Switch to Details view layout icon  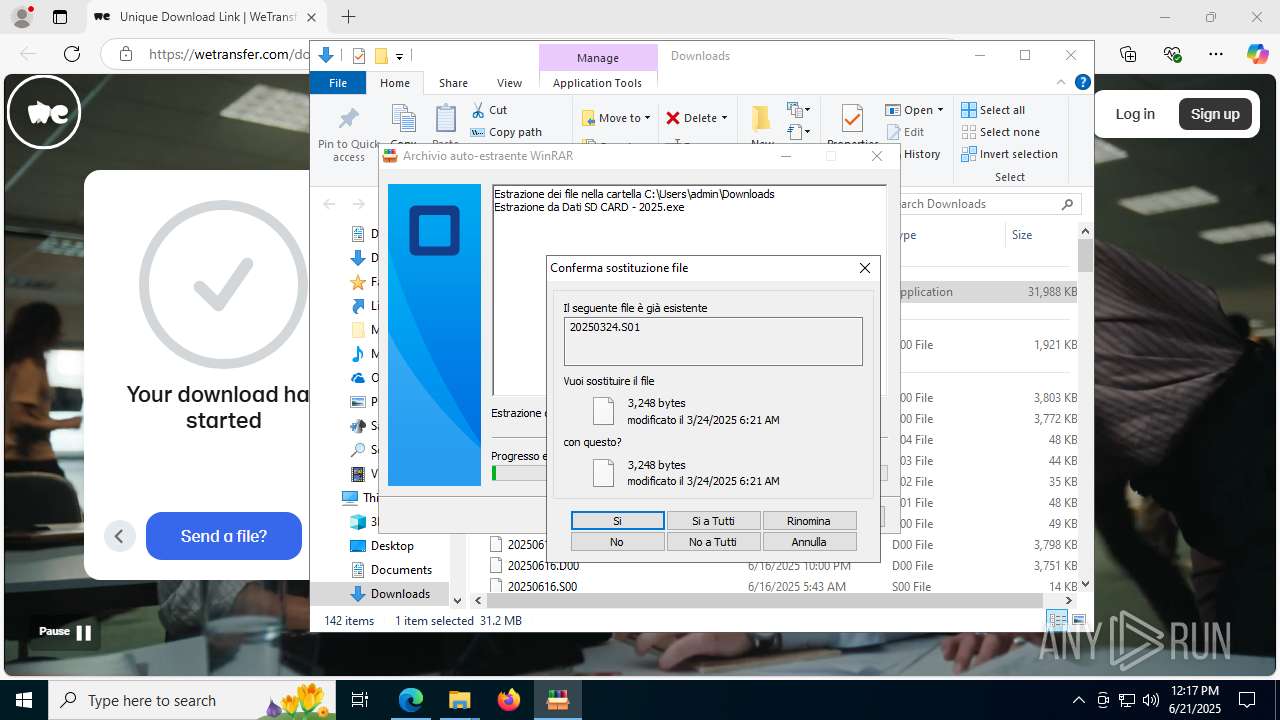1058,621
